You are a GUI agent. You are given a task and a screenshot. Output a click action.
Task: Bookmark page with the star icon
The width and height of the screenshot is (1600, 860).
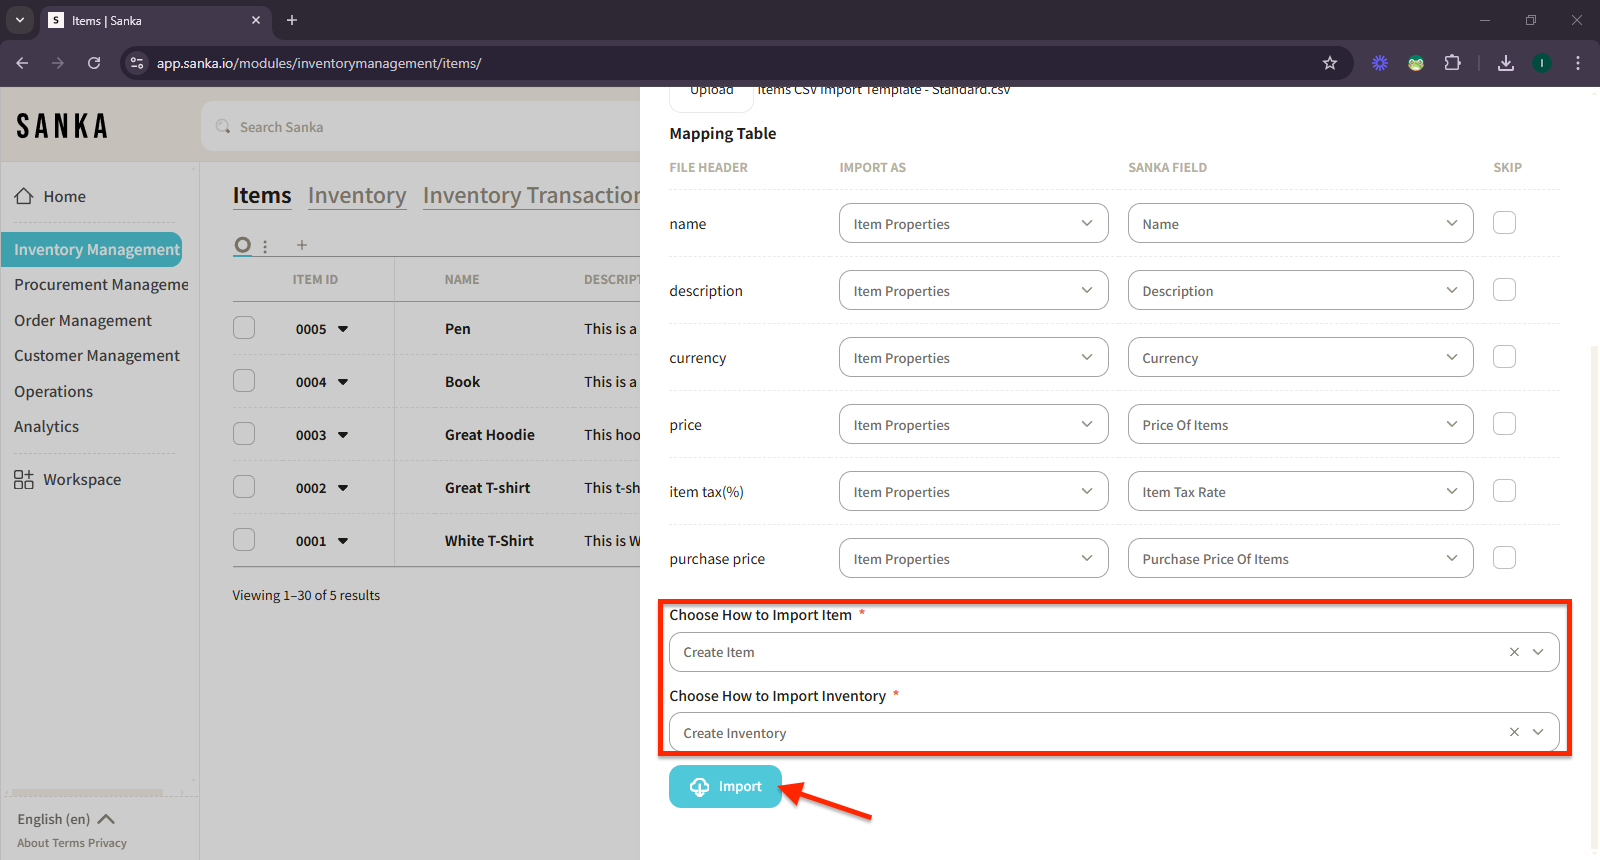[x=1330, y=63]
